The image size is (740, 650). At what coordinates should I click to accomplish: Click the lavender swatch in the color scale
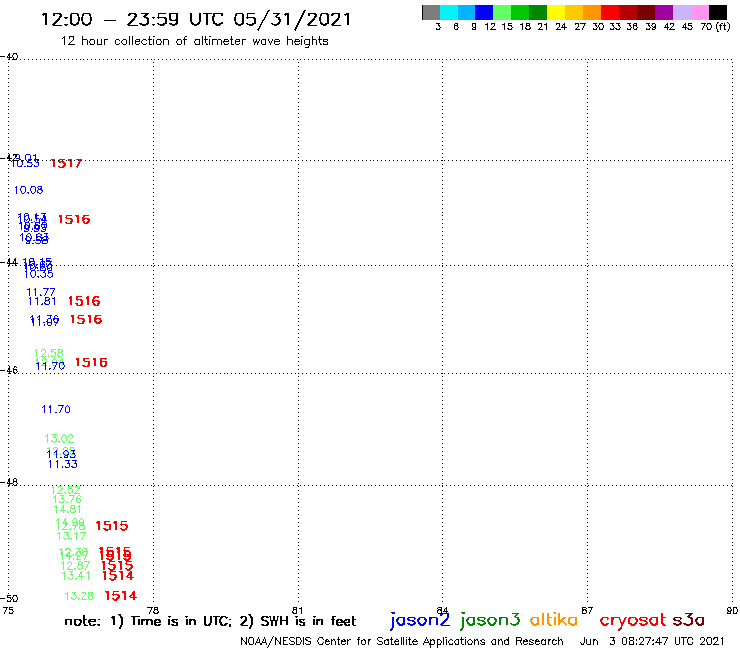click(x=682, y=12)
